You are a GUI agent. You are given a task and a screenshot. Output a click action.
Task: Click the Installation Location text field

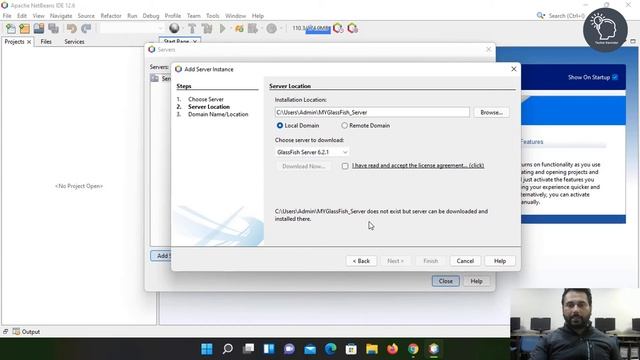pyautogui.click(x=372, y=112)
